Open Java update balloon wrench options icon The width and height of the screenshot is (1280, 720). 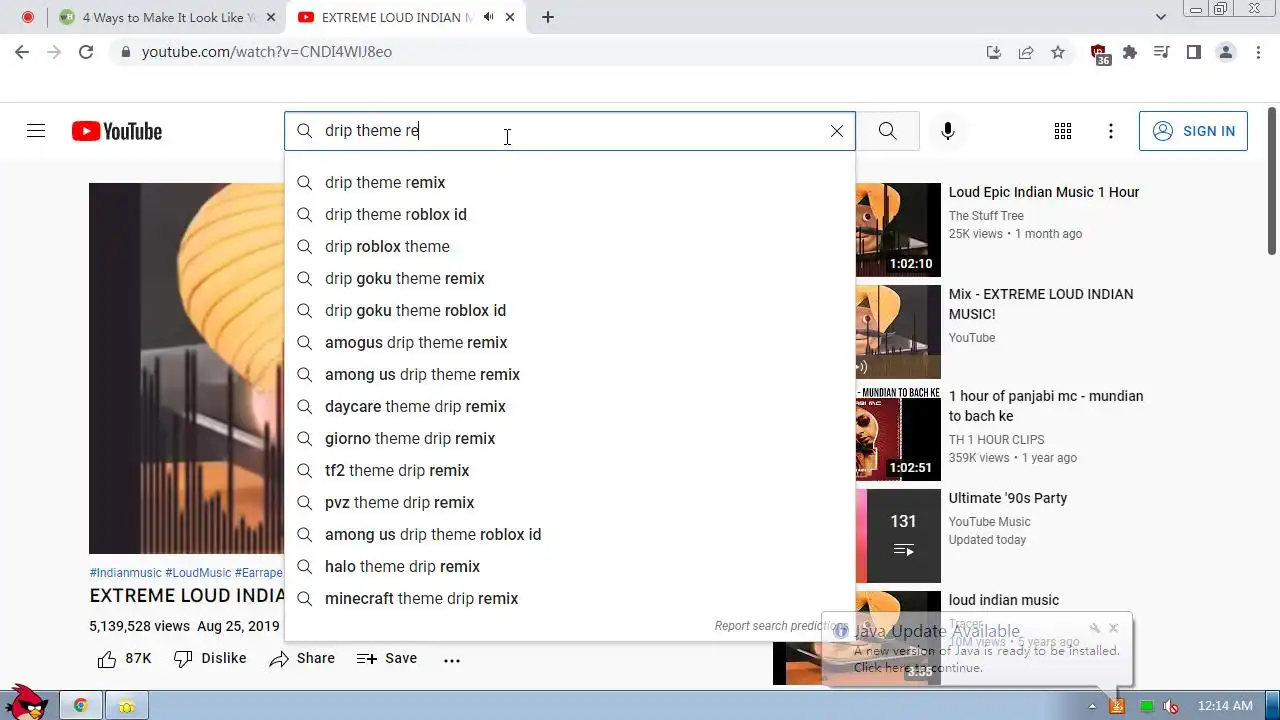point(1095,628)
